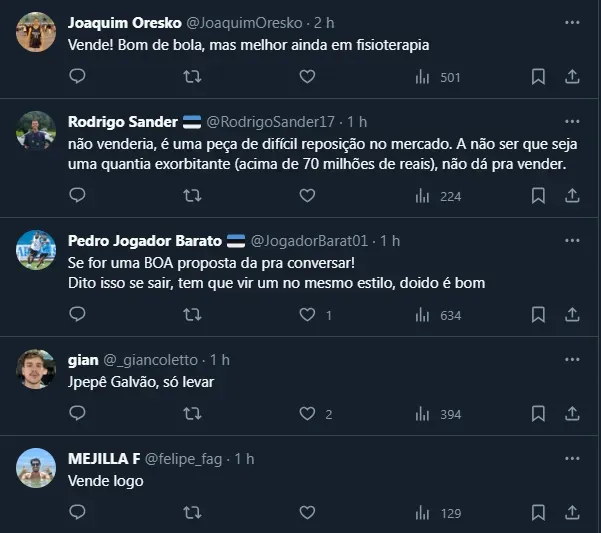Share Pedro Jogador Barato's tweet

pos(572,315)
